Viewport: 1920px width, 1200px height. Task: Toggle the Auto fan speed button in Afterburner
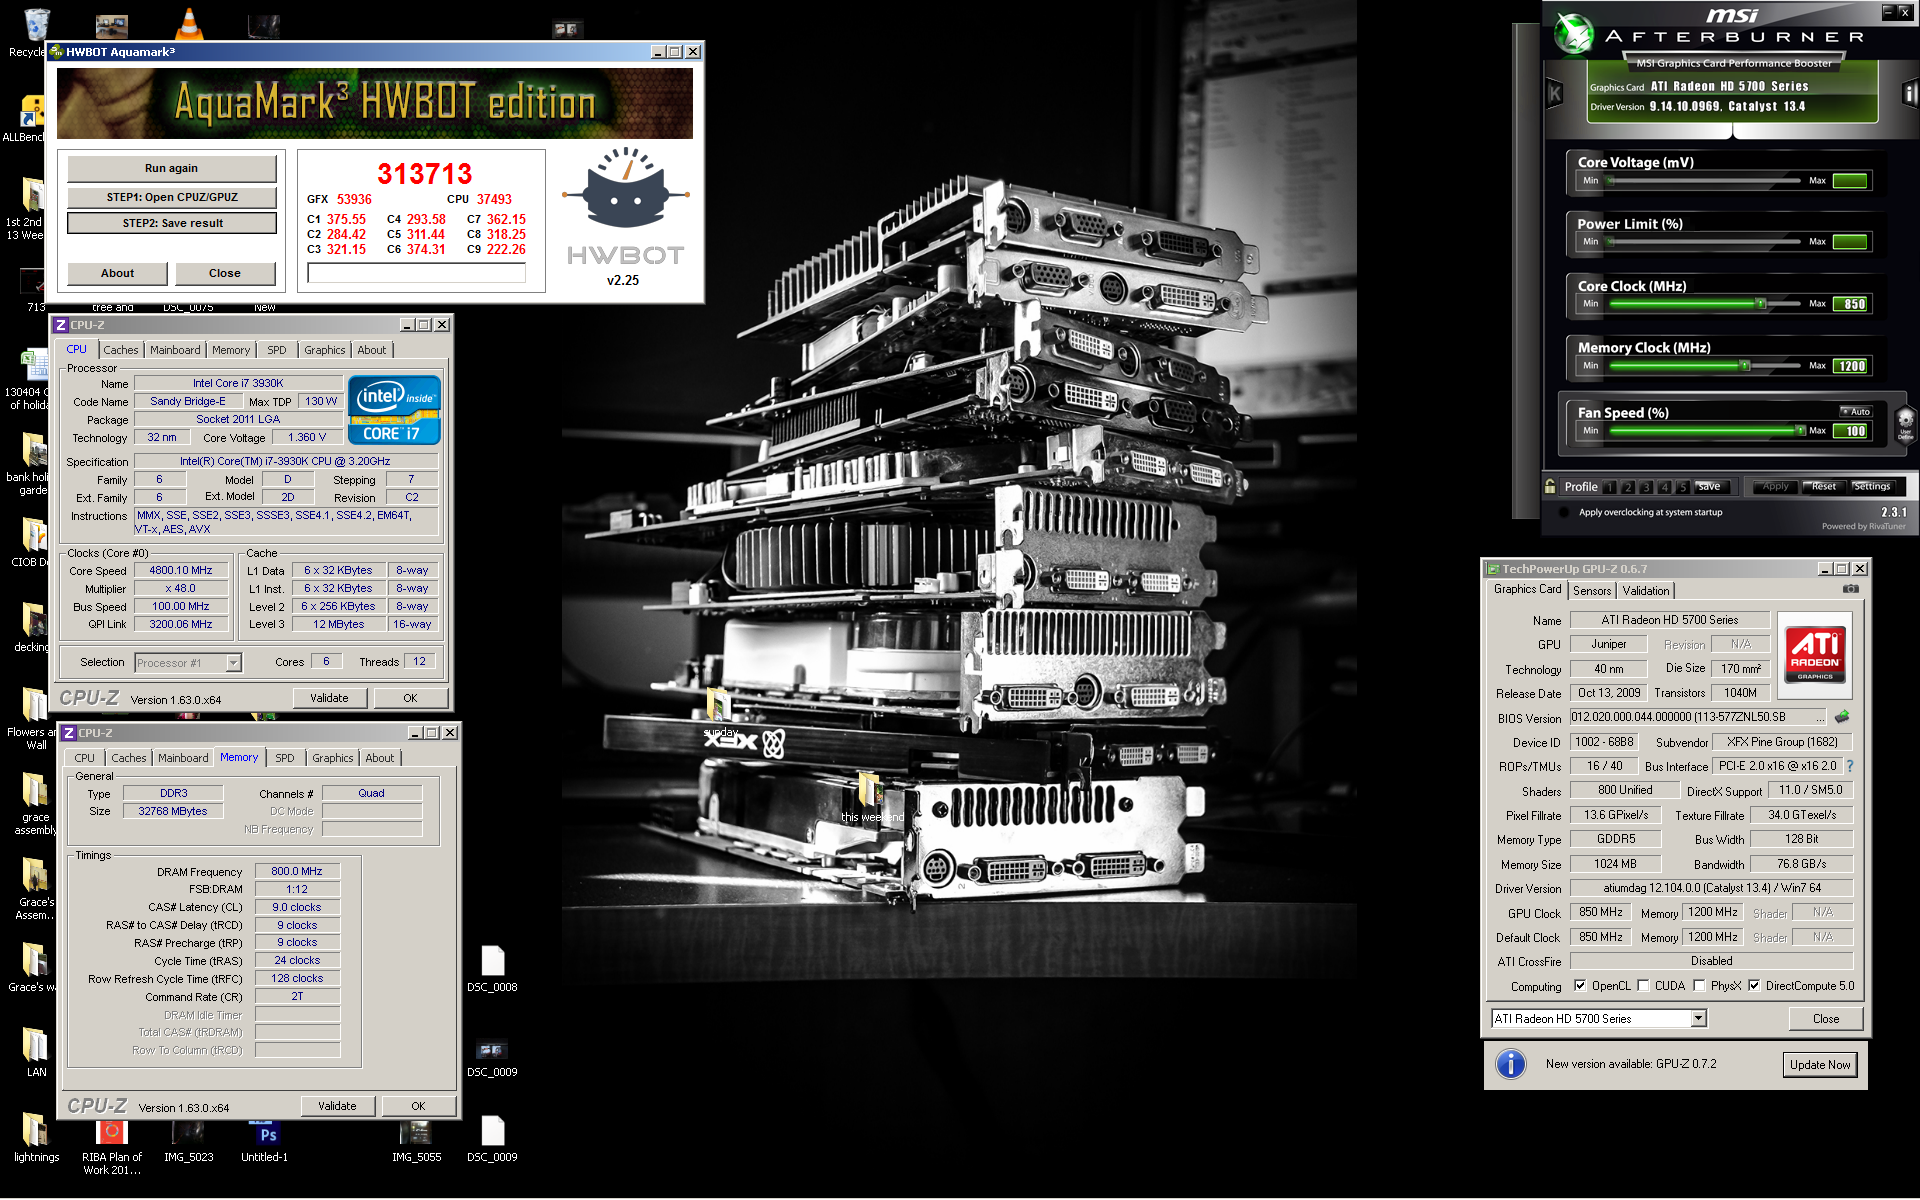pos(1856,412)
